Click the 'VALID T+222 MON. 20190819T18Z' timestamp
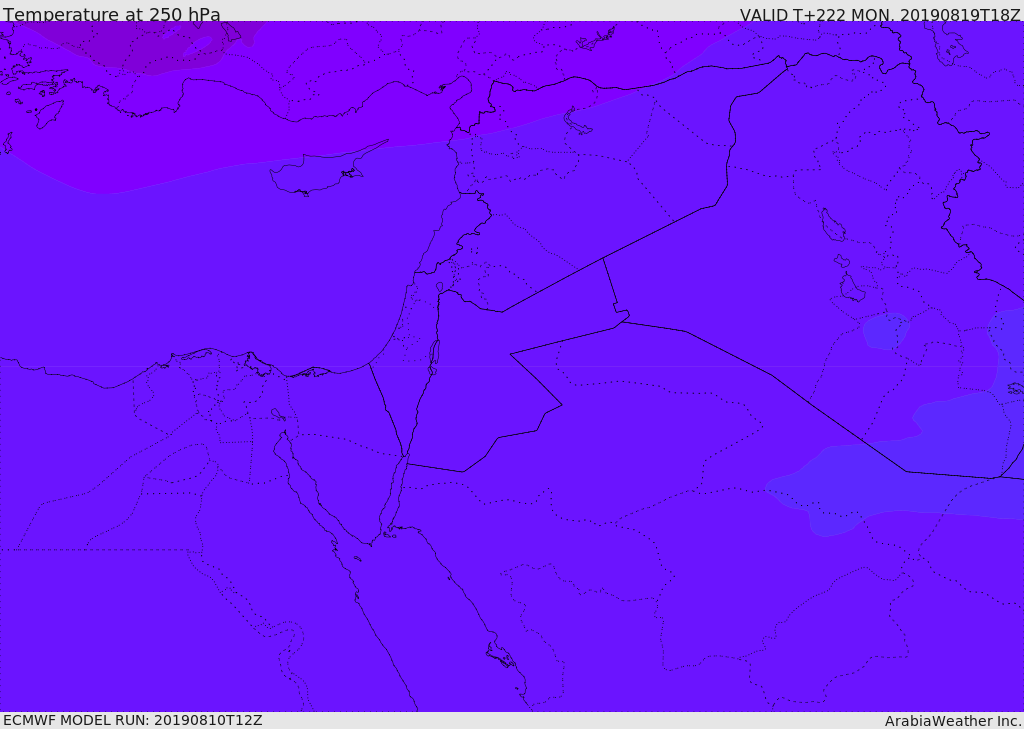Image resolution: width=1024 pixels, height=729 pixels. pos(880,15)
